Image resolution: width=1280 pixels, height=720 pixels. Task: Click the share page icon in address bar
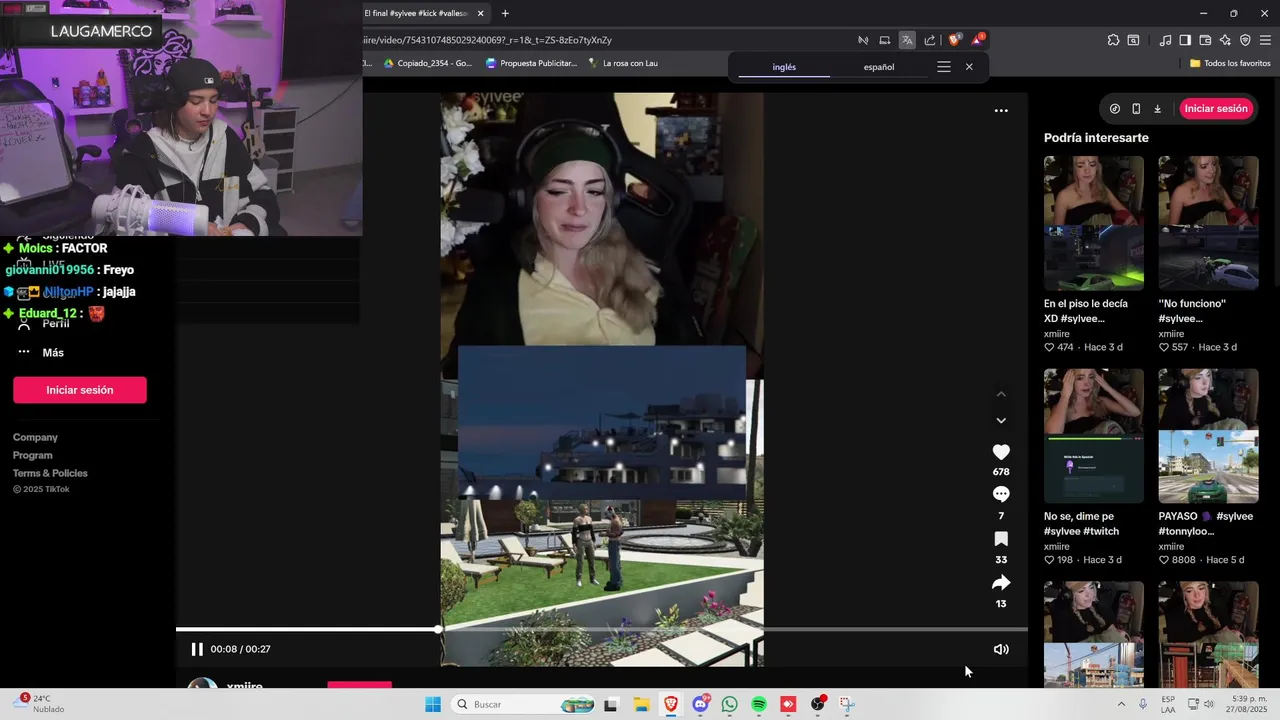[930, 40]
